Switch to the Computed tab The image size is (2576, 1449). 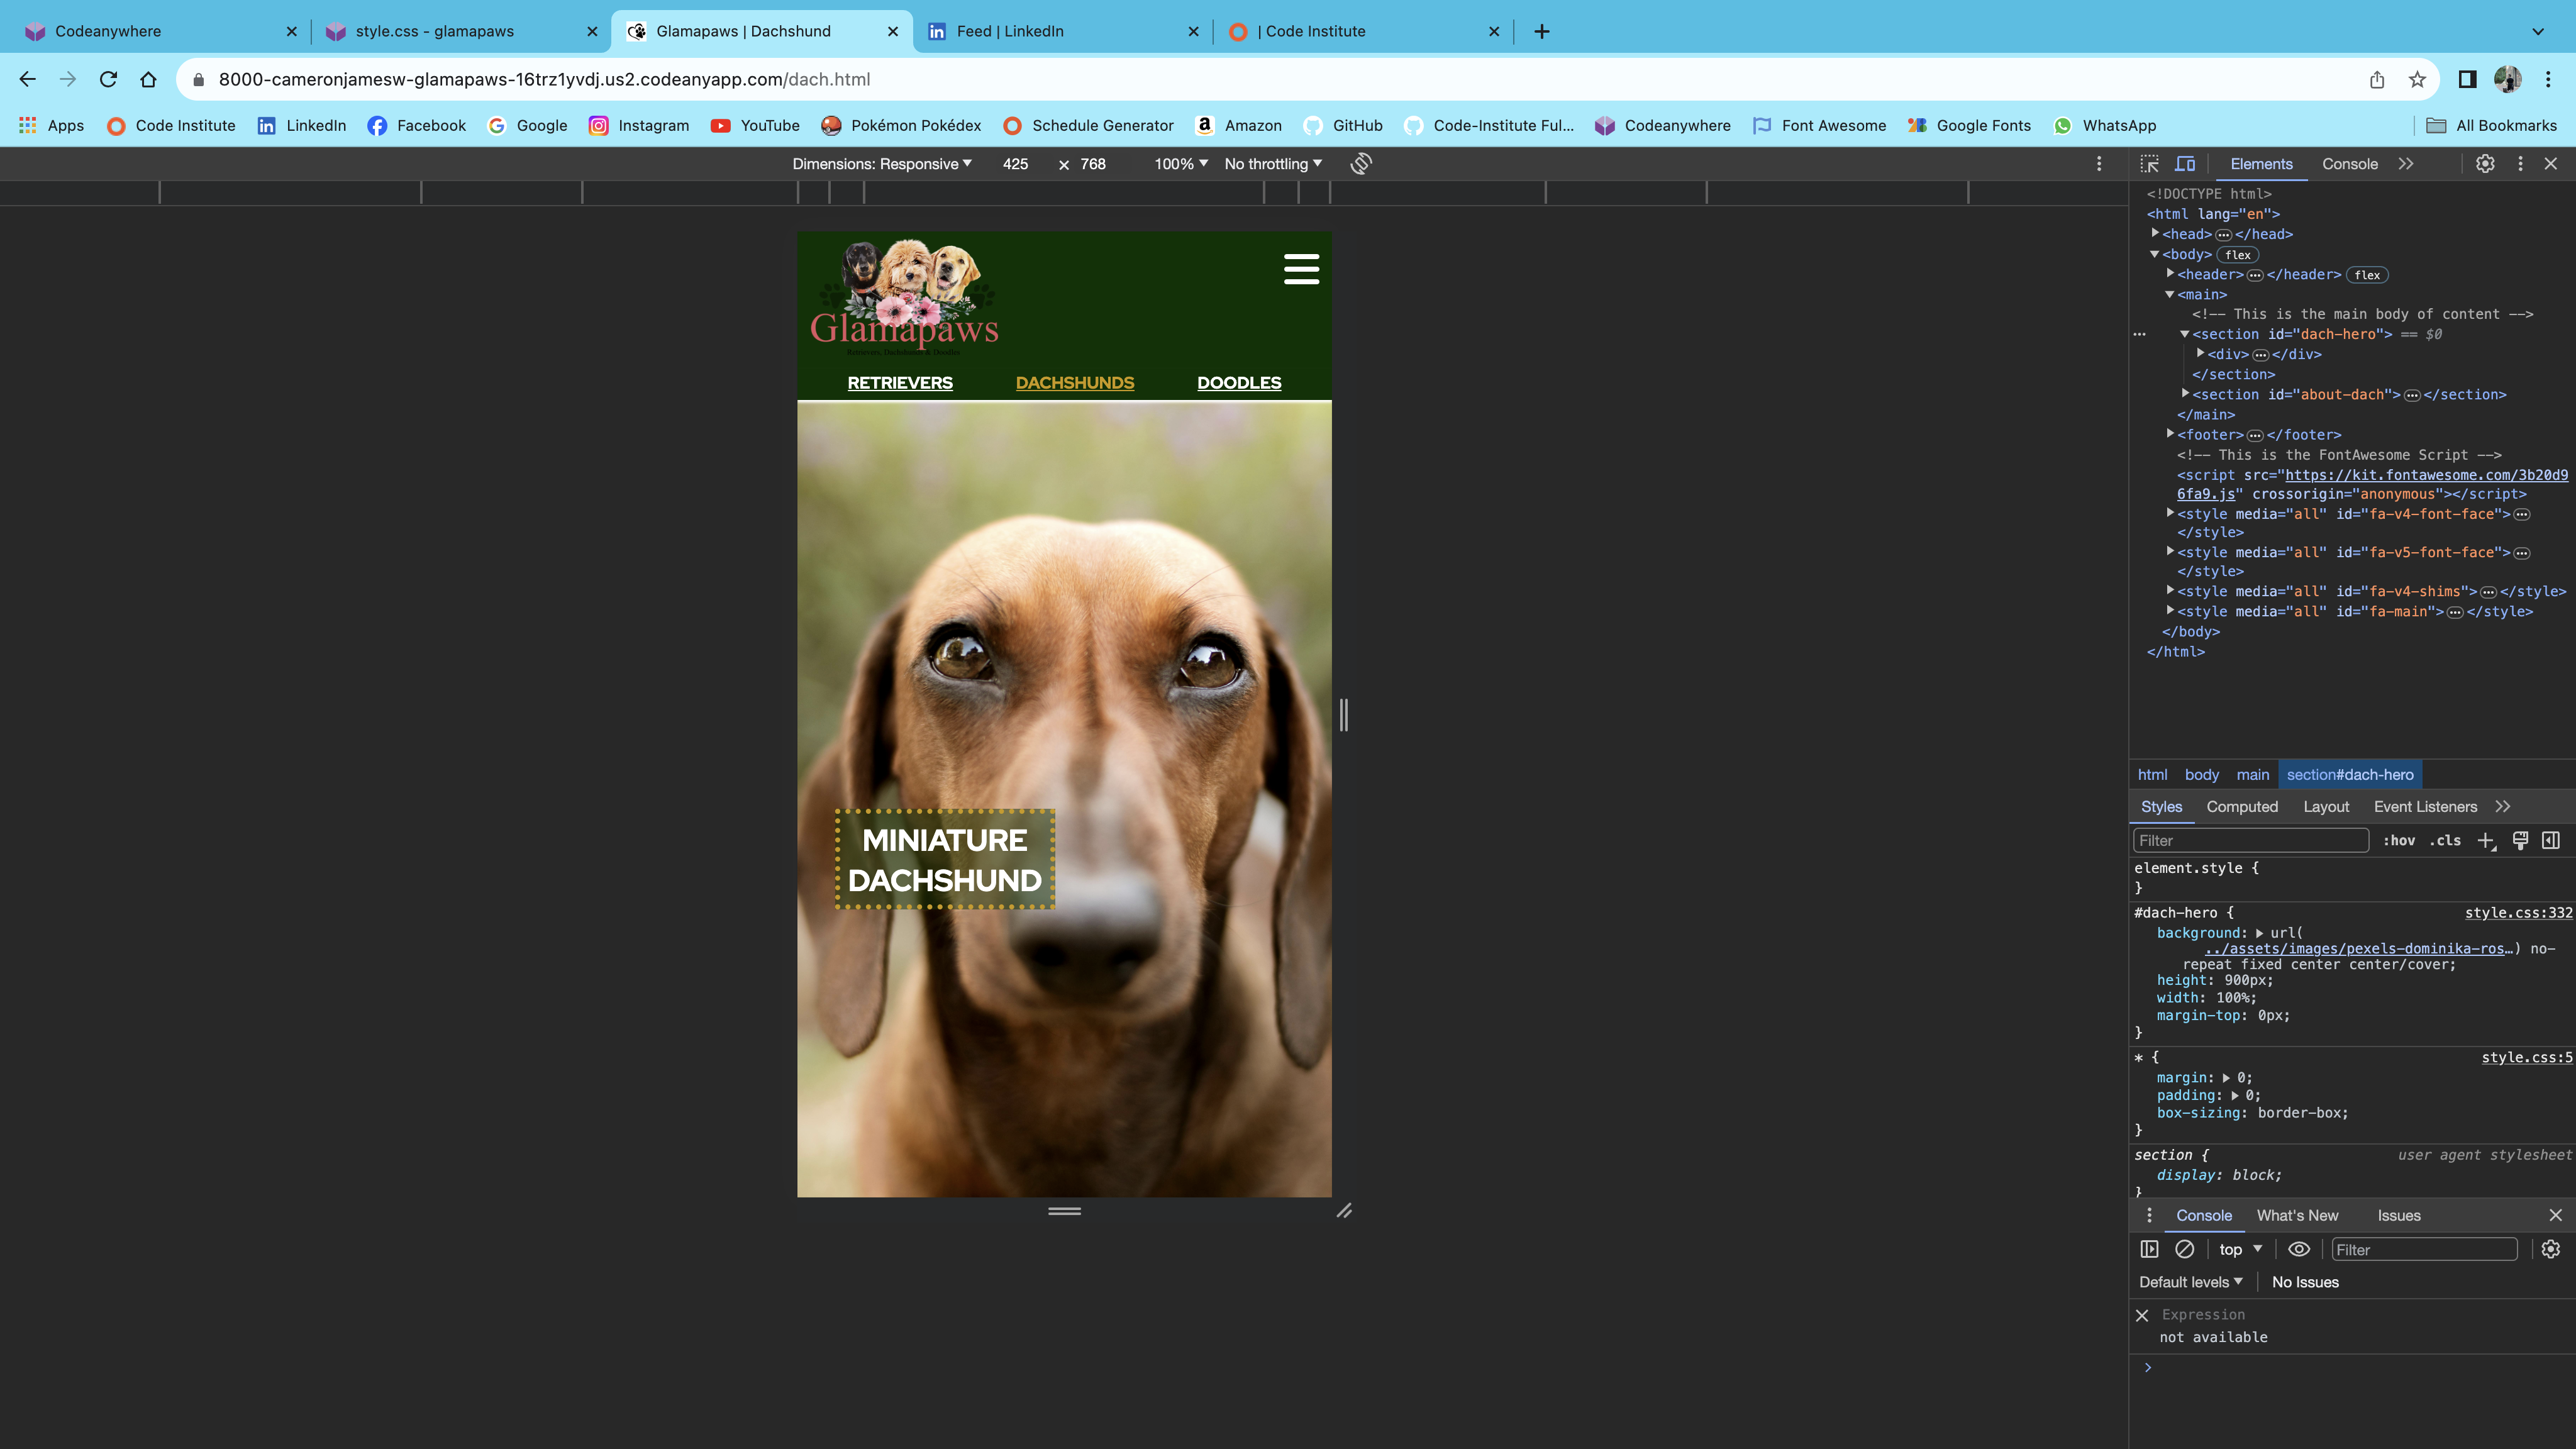(2242, 807)
